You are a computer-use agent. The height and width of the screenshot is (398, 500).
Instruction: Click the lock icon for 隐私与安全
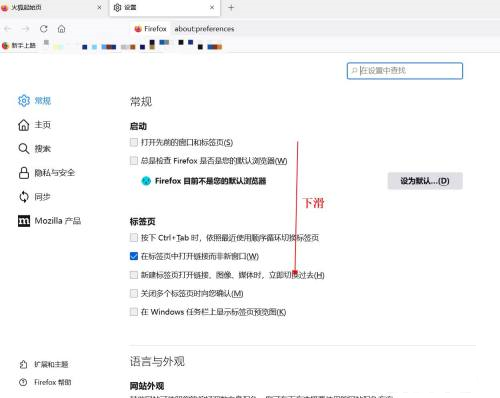point(24,173)
